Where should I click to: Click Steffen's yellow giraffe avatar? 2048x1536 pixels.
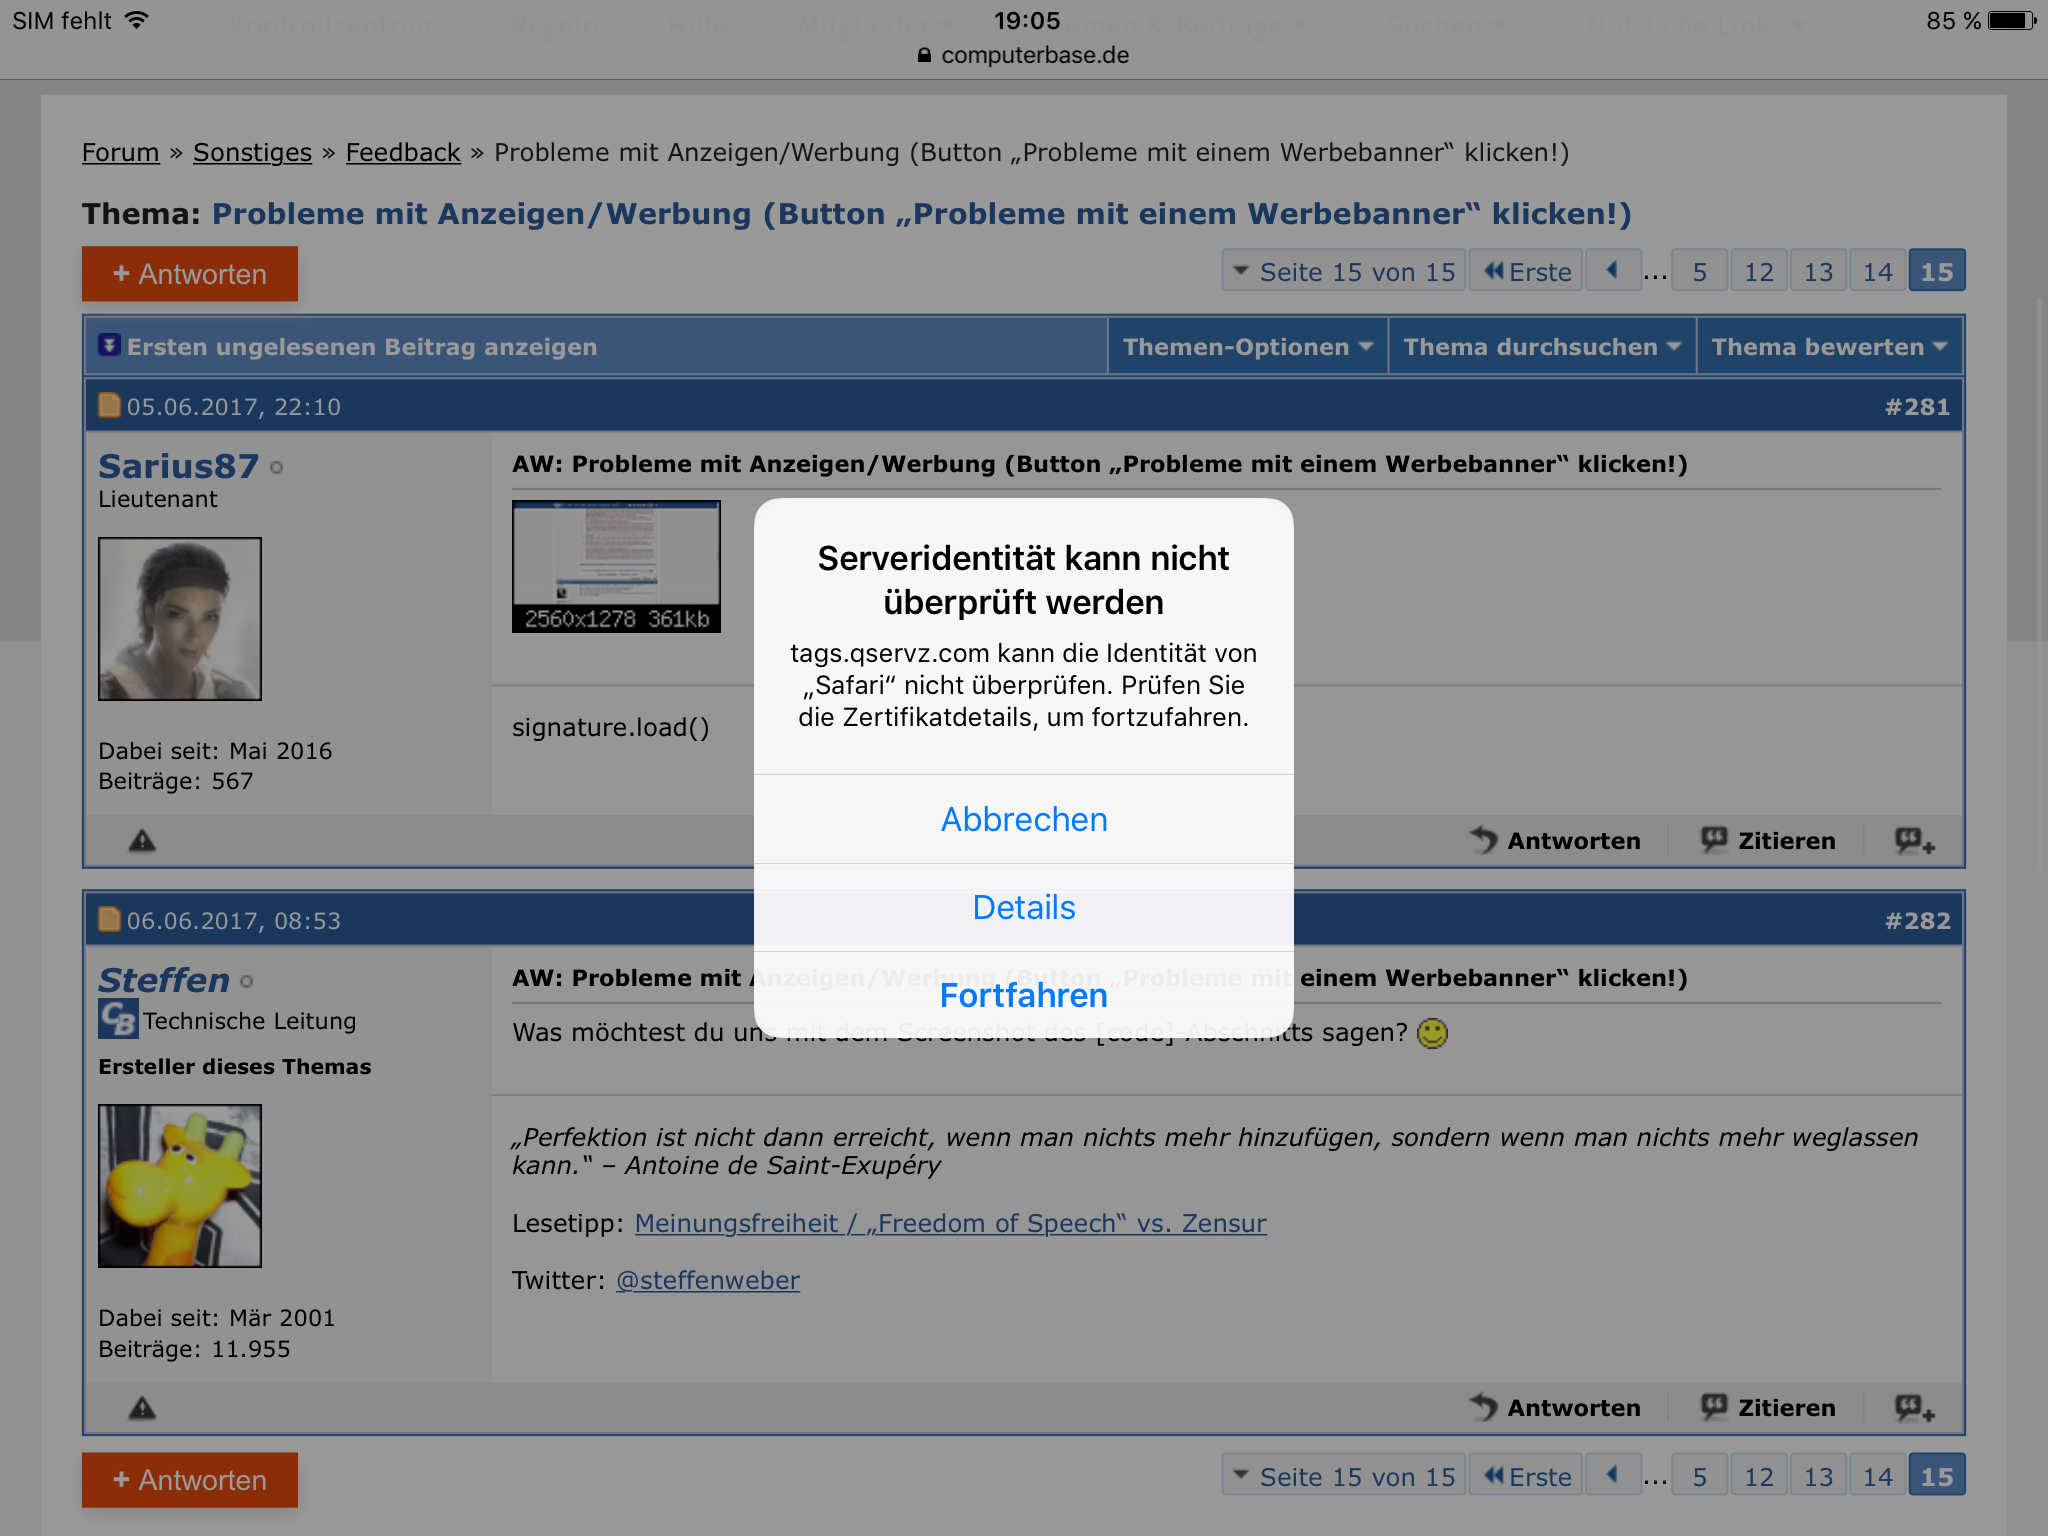(x=180, y=1186)
